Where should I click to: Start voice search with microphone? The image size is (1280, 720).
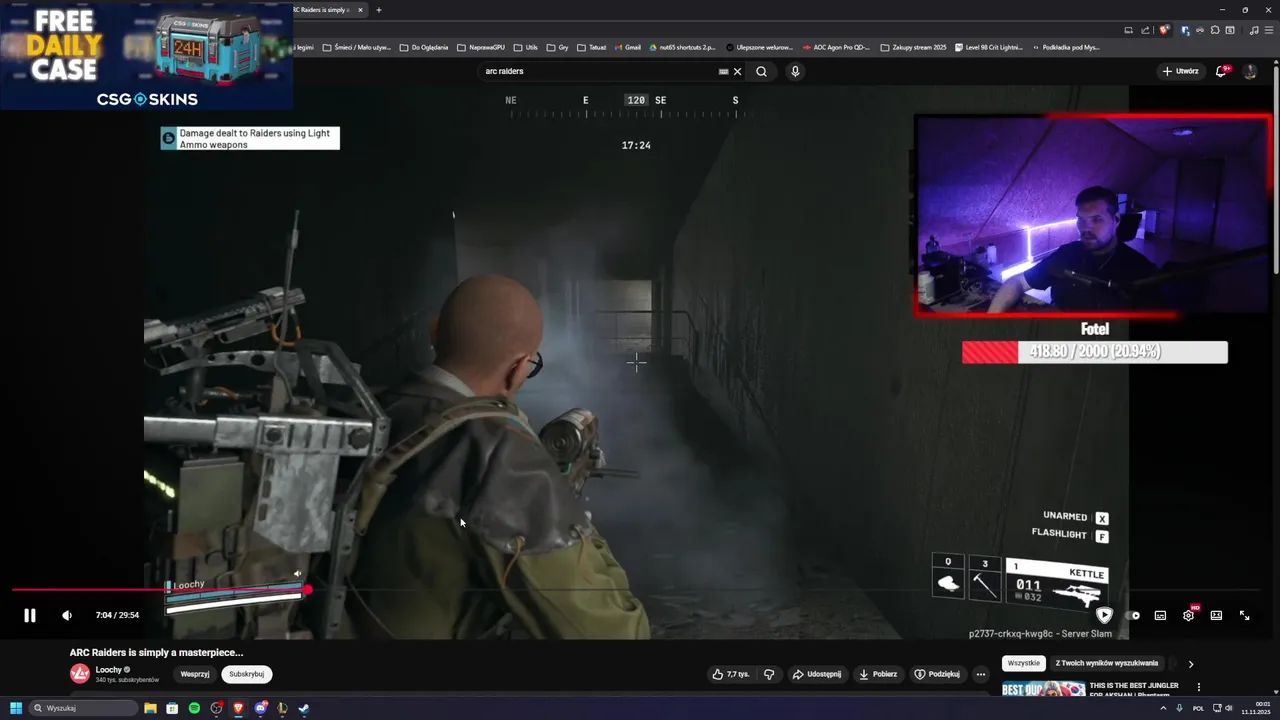[795, 71]
